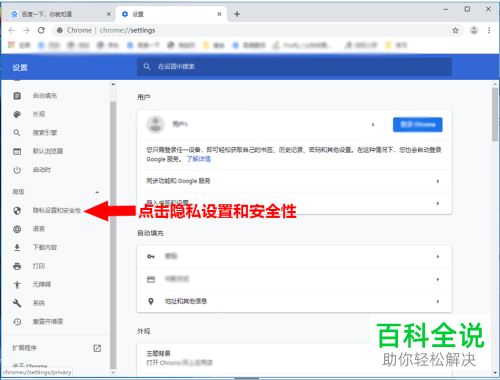This screenshot has height=380, width=500.
Task: Open Printing printer icon in sidebar
Action: (17, 266)
